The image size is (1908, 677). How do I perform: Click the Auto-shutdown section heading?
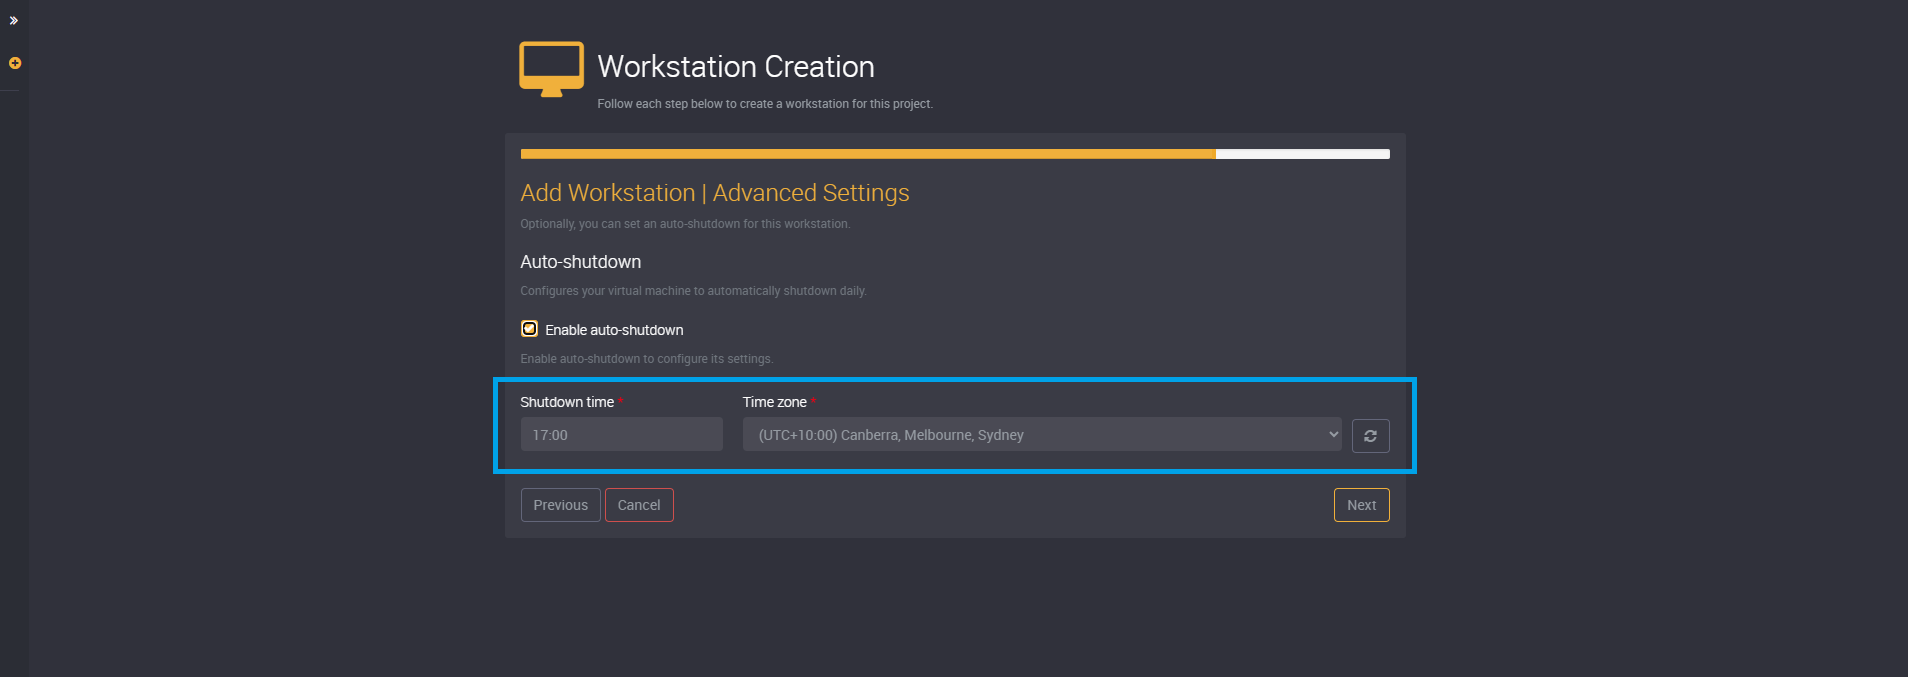(581, 262)
